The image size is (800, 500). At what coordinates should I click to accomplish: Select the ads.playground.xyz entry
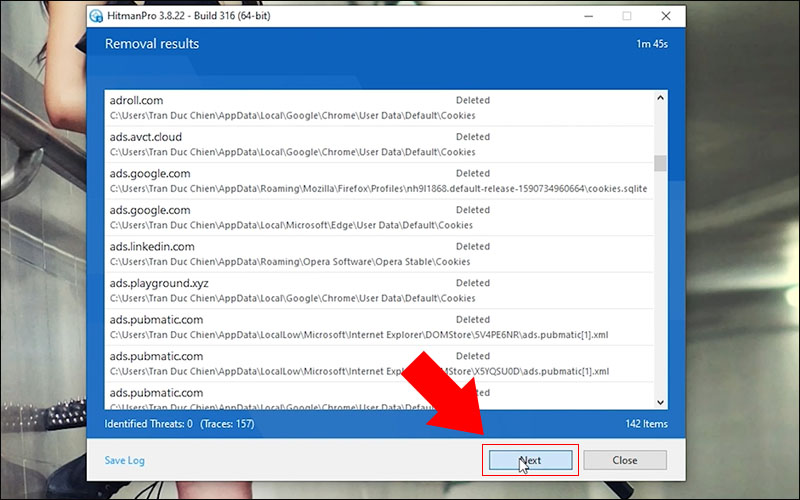click(379, 291)
